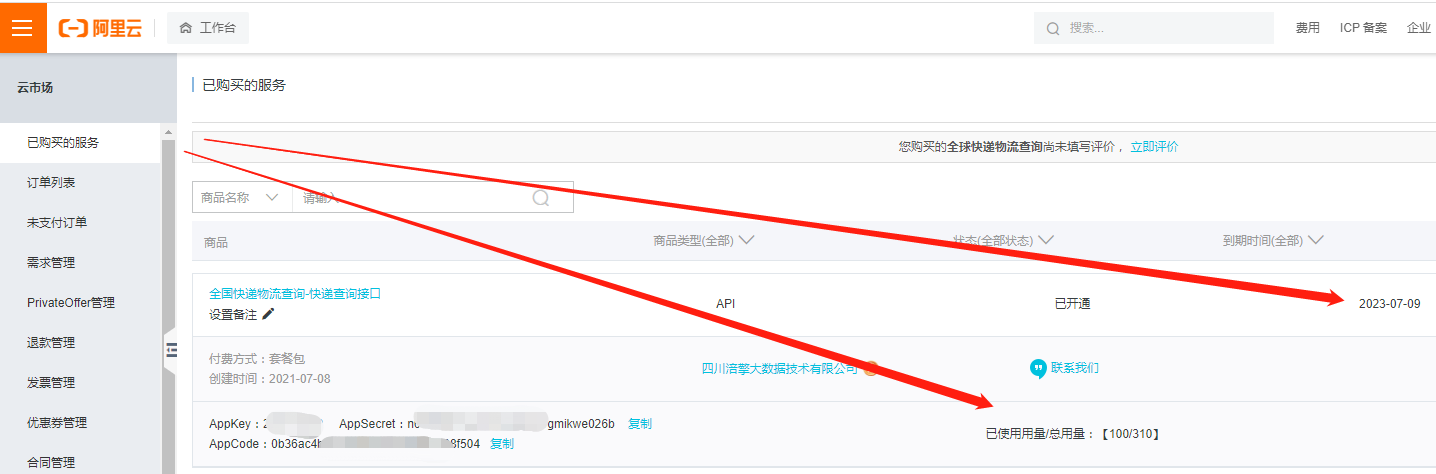Expand the 商品类型(全部) filter dropdown

coord(703,241)
